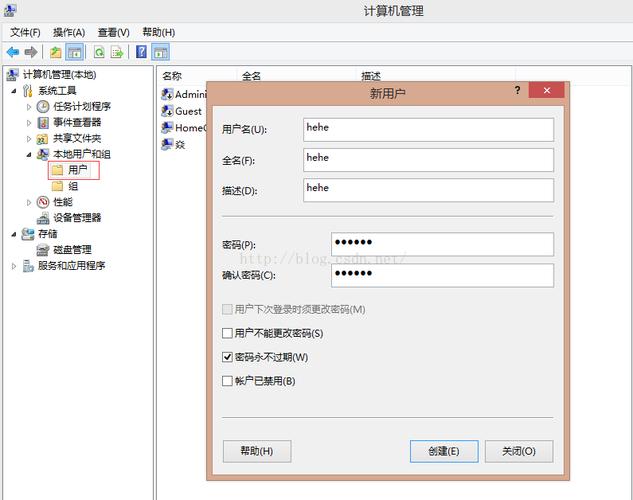Toggle the Show/Hide console tree icon
This screenshot has width=633, height=500.
(74, 52)
